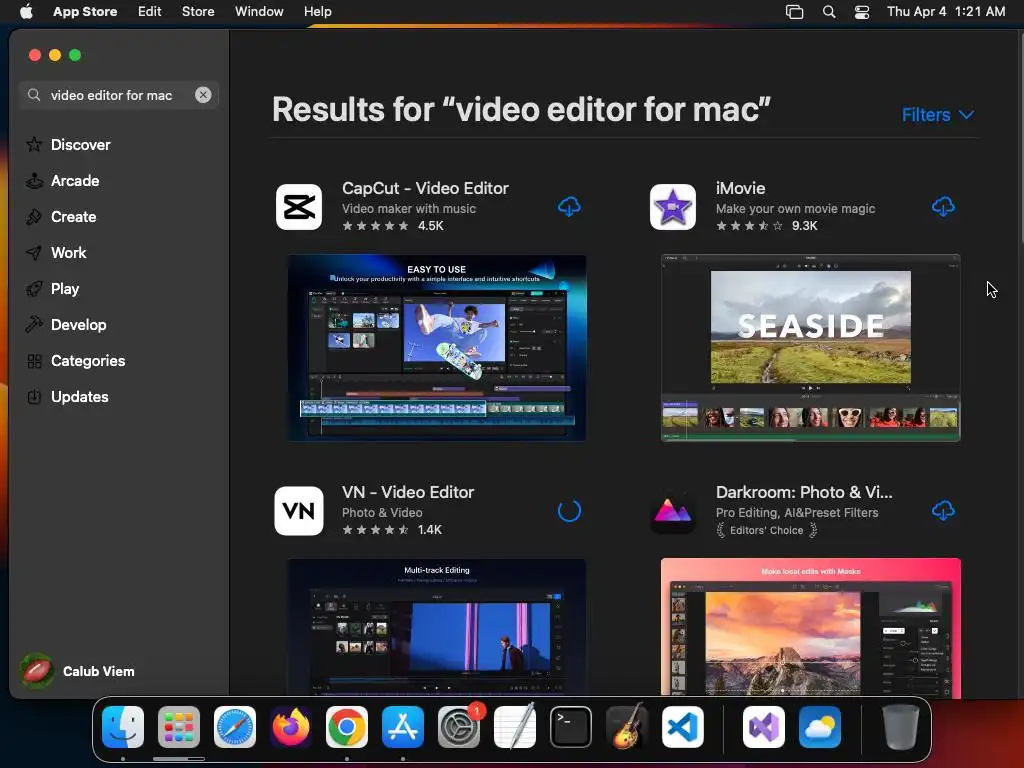
Task: Open TextEdit from the Dock
Action: click(x=515, y=726)
